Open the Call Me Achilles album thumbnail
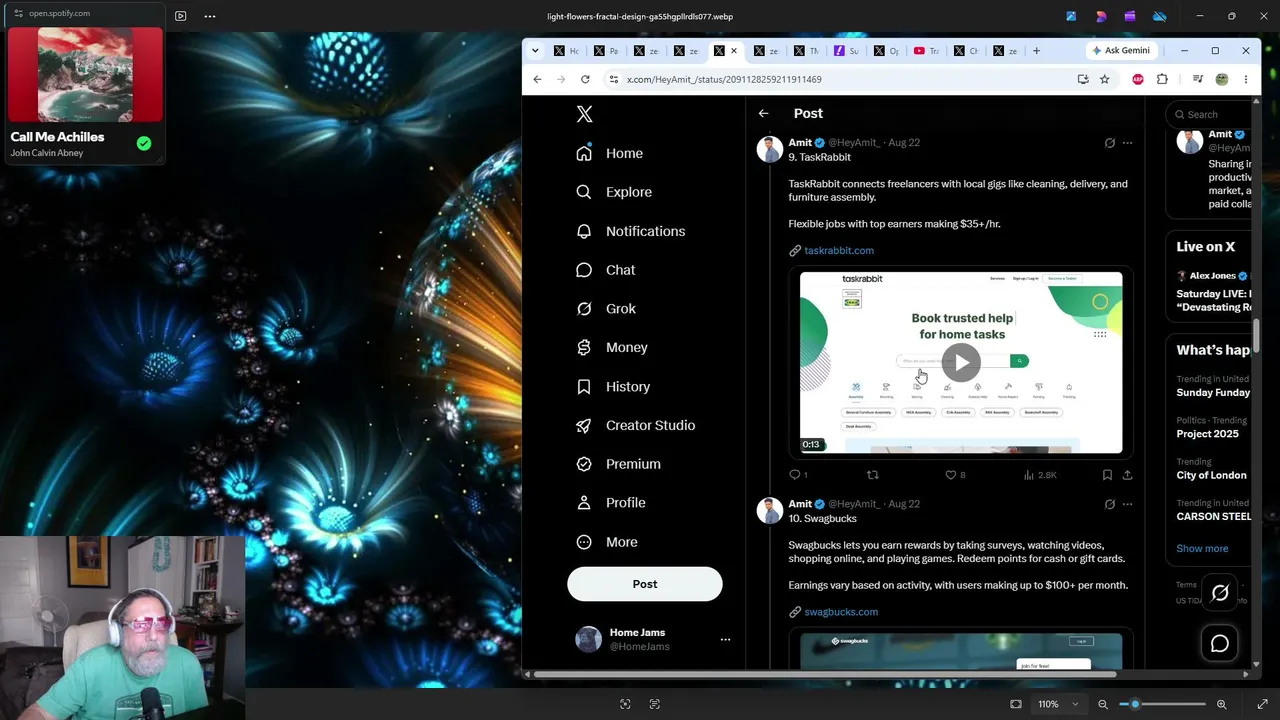This screenshot has width=1280, height=720. point(85,74)
